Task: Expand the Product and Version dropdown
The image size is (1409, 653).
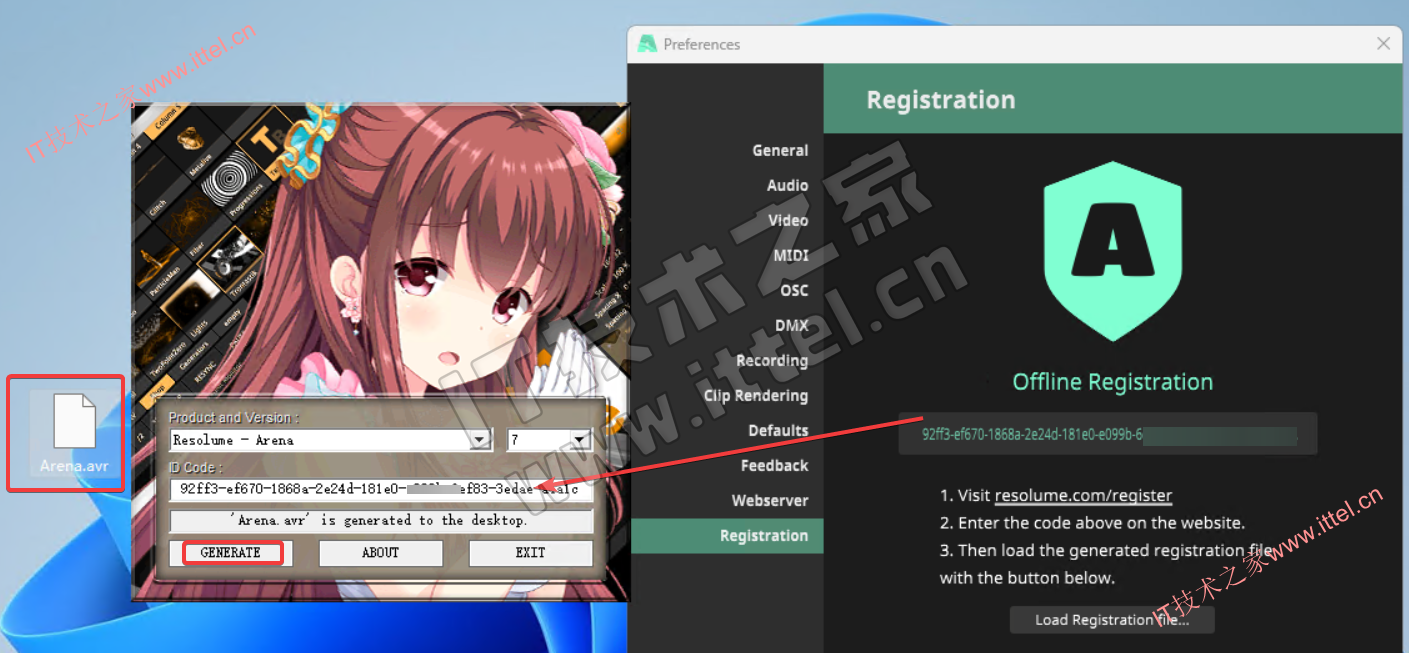Action: pyautogui.click(x=481, y=440)
